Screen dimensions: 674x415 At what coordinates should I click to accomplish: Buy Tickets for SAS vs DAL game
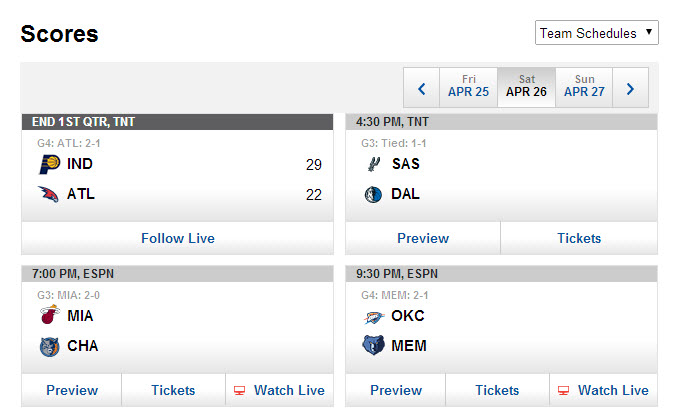[x=579, y=238]
